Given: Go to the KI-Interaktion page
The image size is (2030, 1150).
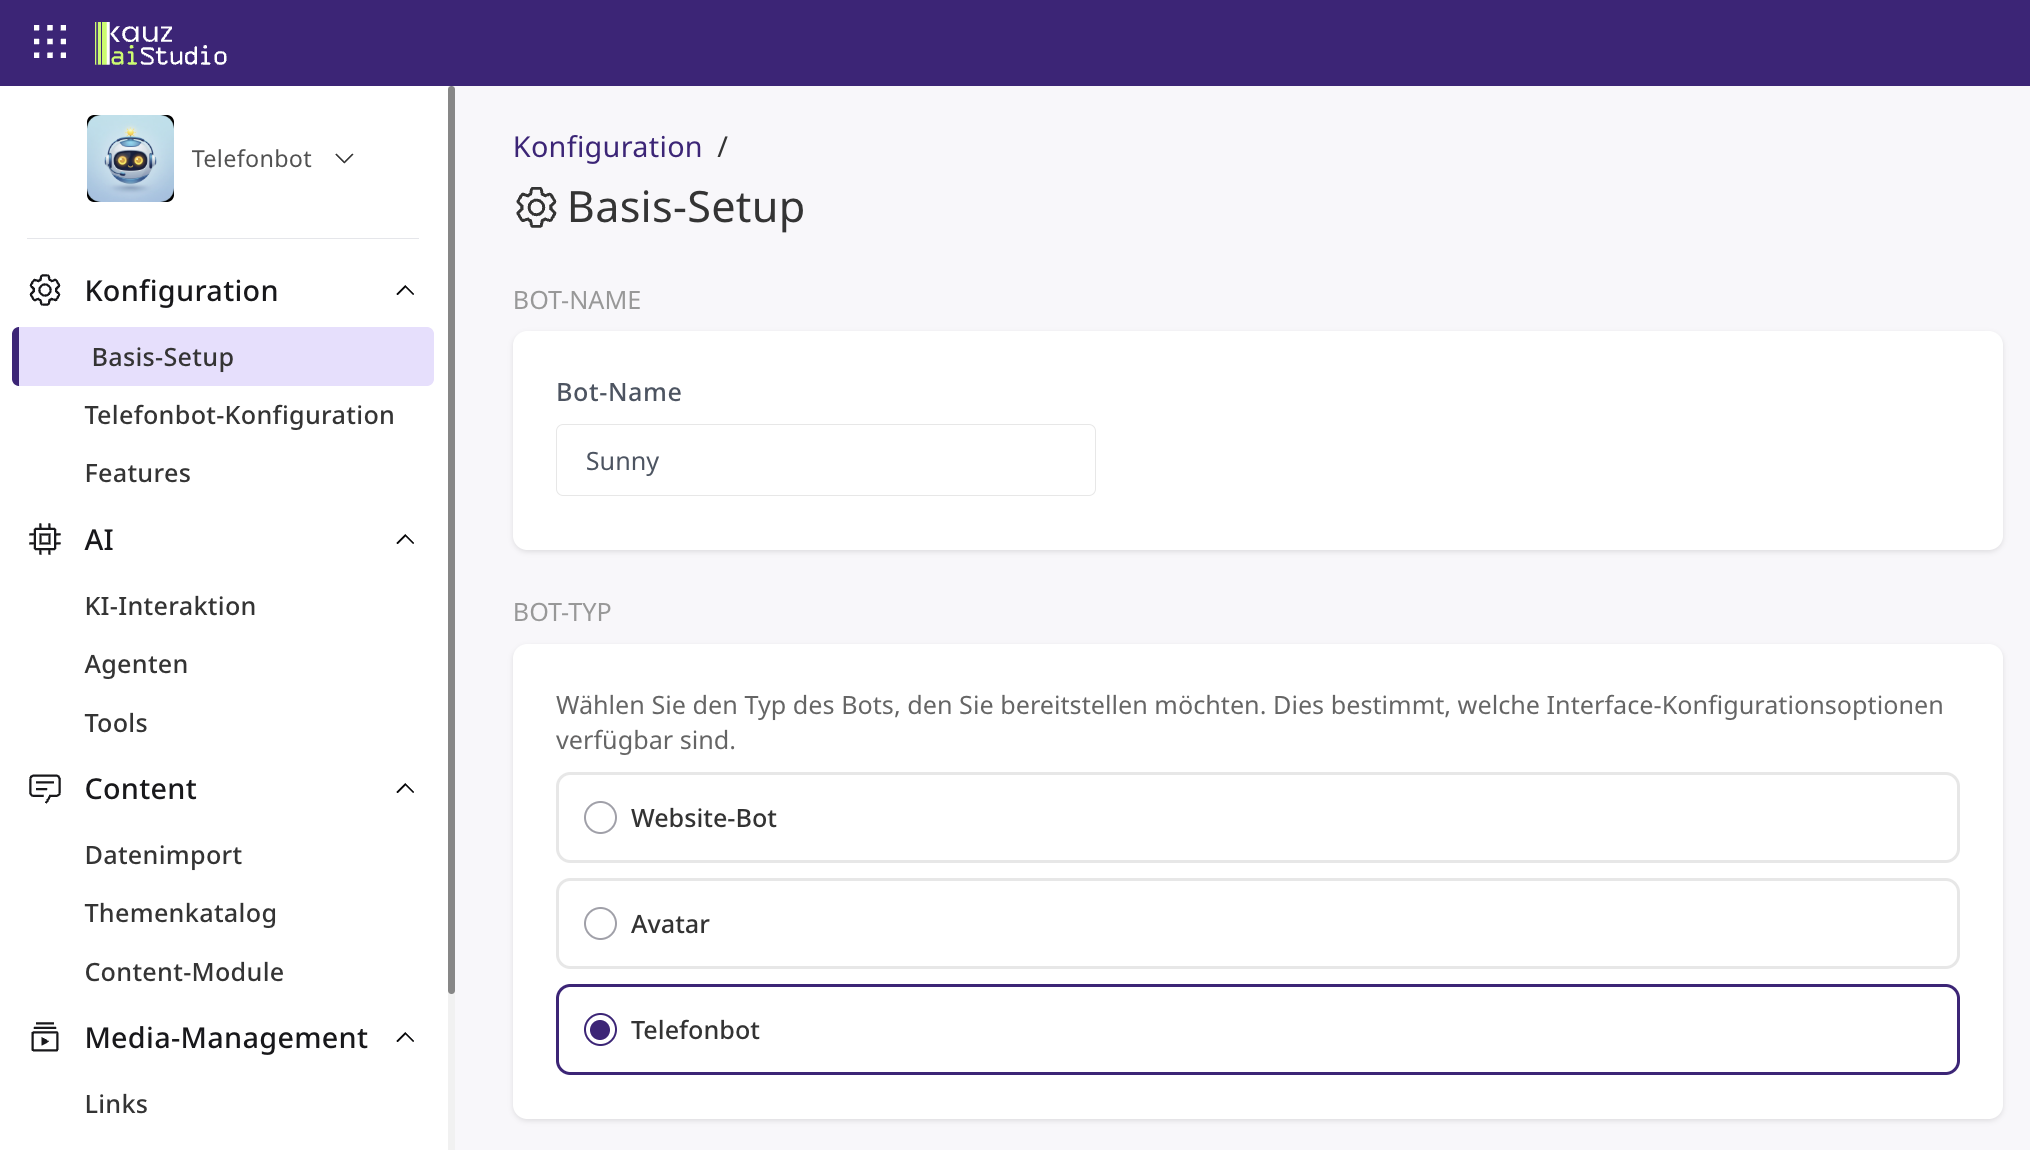Looking at the screenshot, I should pos(170,606).
